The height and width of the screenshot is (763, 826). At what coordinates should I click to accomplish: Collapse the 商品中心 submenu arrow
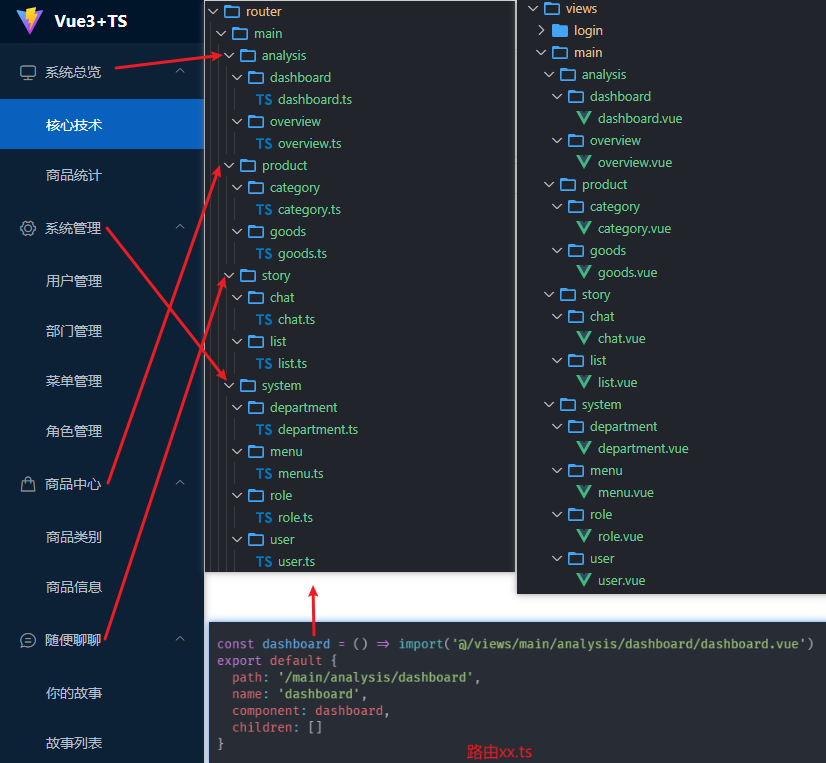(180, 483)
